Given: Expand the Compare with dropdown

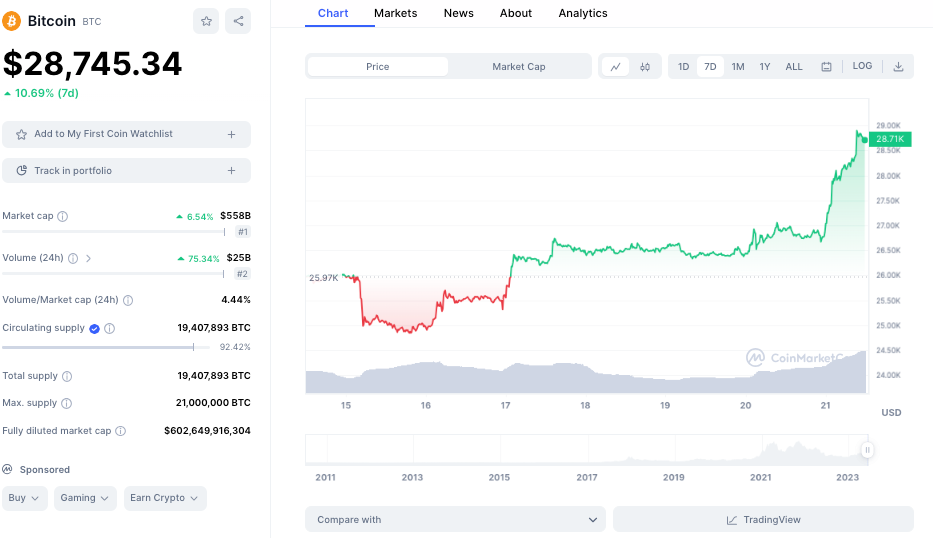Looking at the screenshot, I should [x=456, y=520].
